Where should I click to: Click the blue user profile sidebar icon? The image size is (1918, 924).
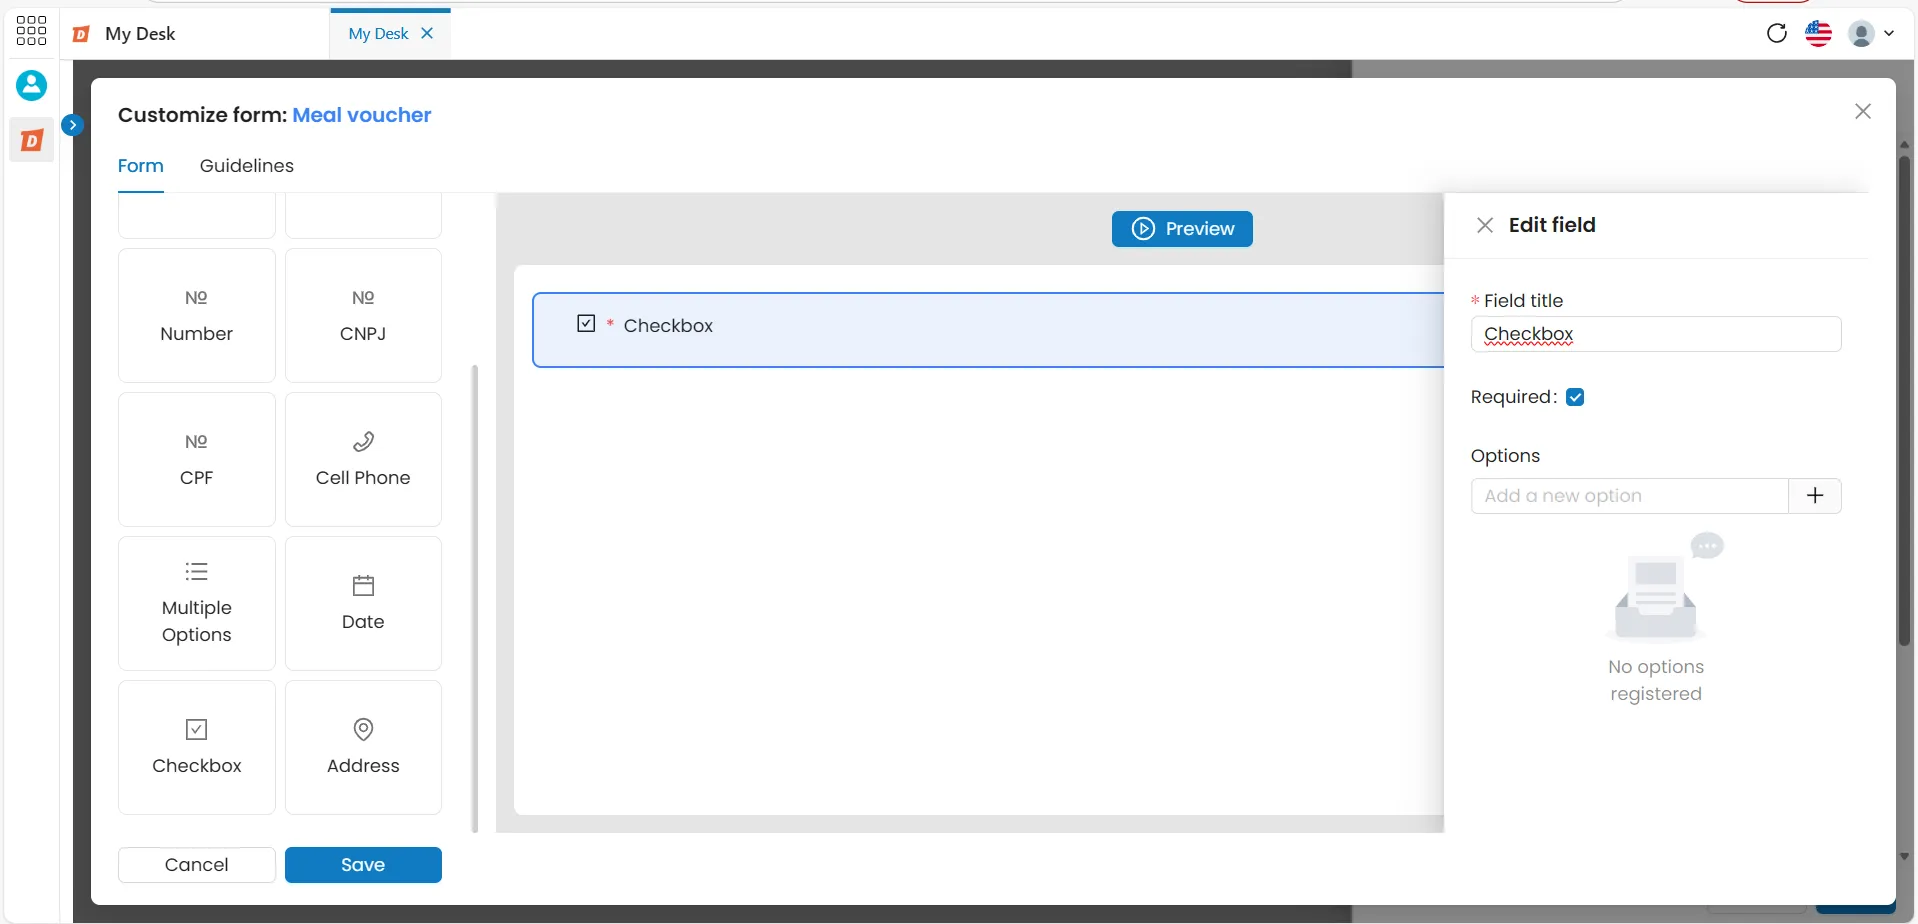tap(31, 85)
